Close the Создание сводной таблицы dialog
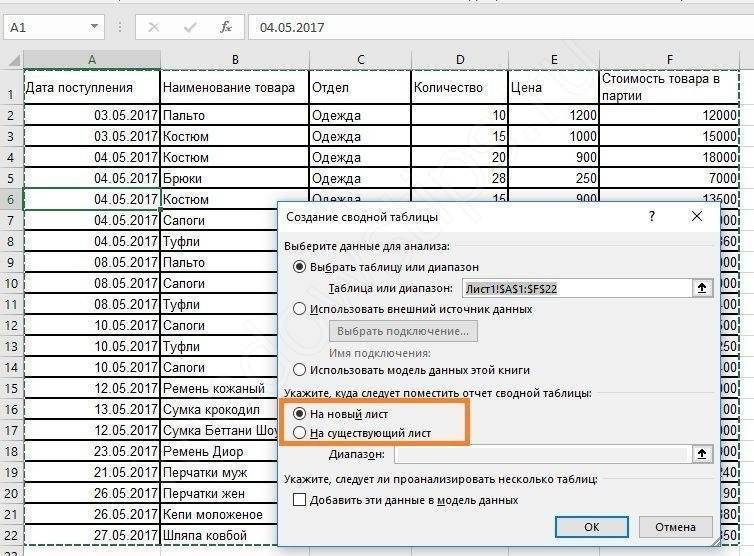Image resolution: width=754 pixels, height=556 pixels. (699, 216)
